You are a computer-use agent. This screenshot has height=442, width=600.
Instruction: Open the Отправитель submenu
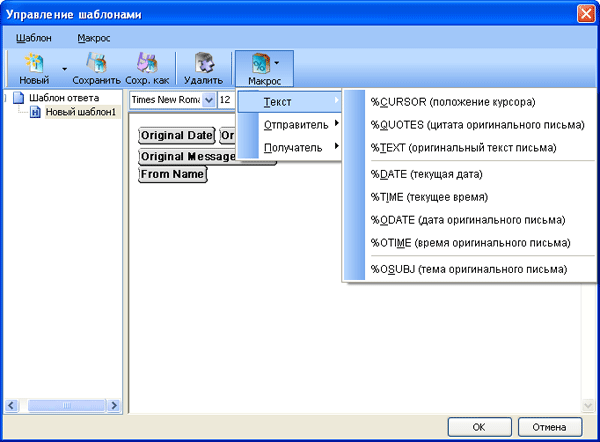pos(289,125)
